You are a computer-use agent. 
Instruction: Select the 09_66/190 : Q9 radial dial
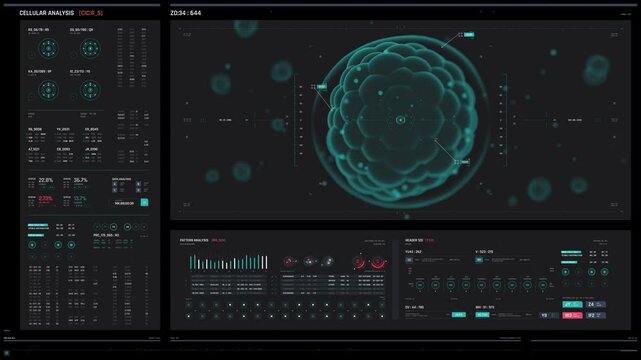90,49
